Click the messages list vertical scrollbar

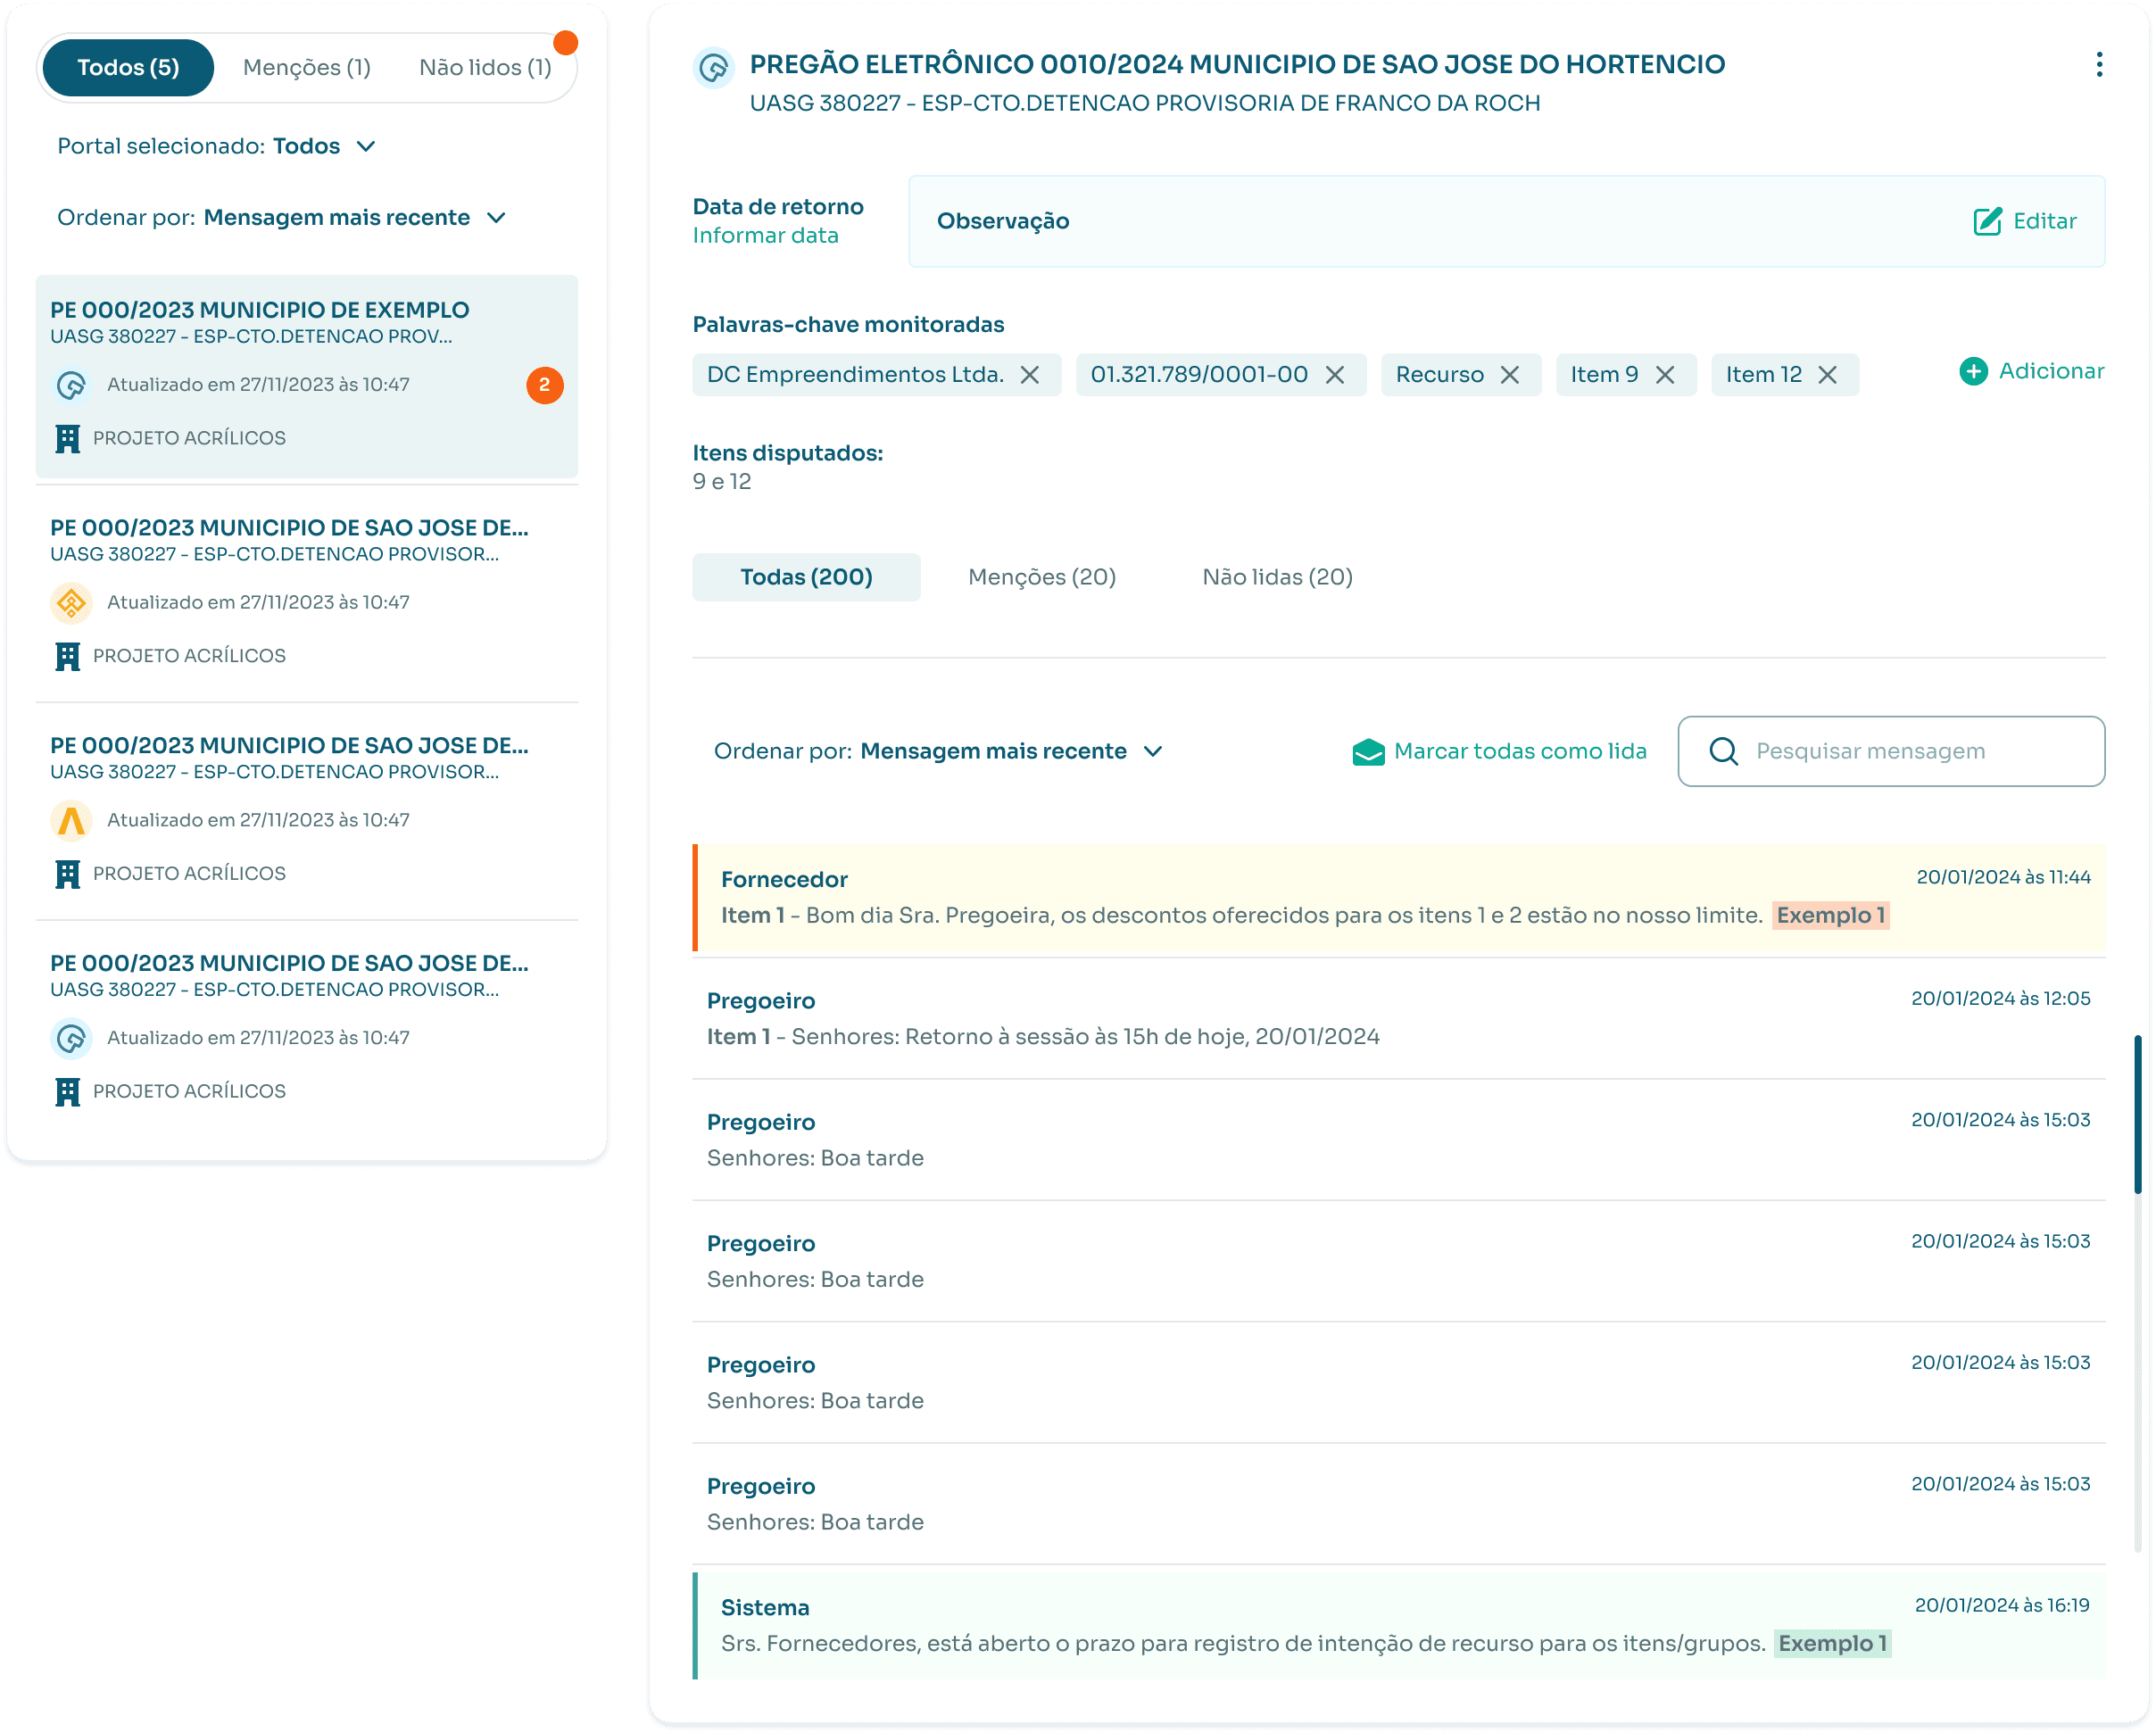2137,1115
